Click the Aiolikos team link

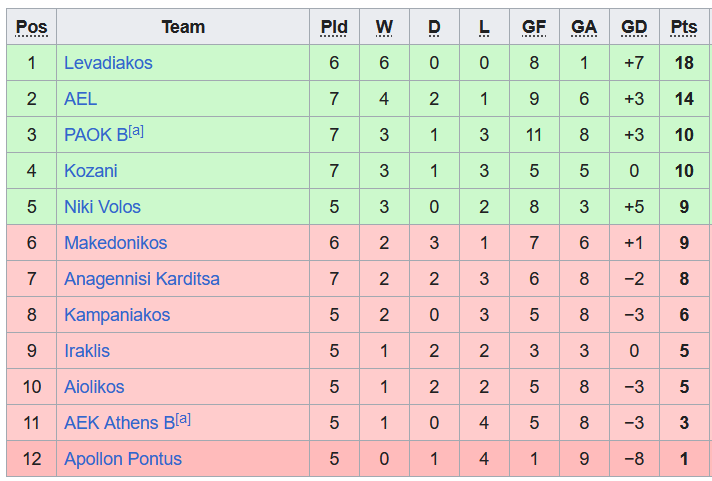point(96,387)
